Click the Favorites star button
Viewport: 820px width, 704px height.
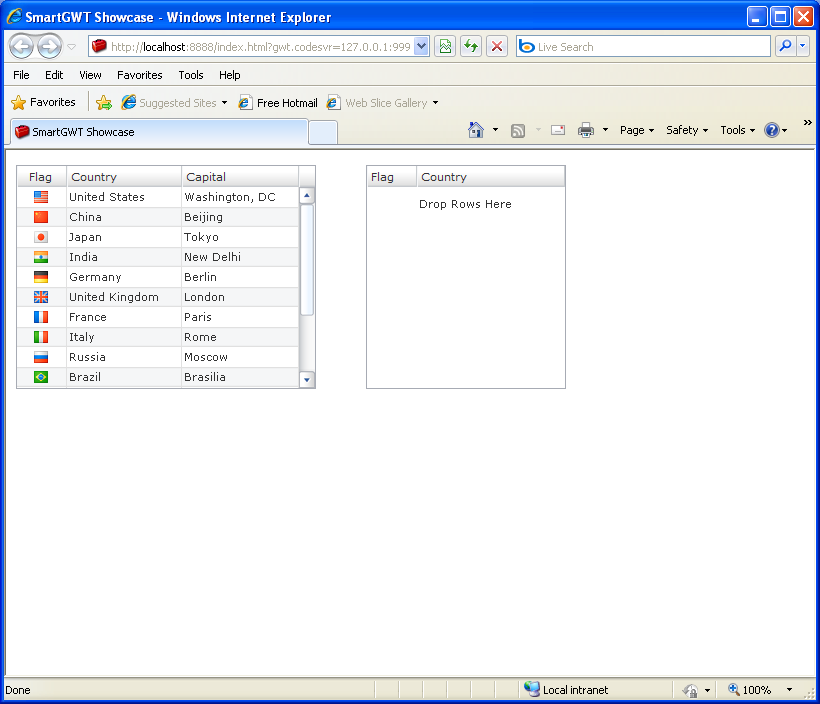[x=43, y=103]
